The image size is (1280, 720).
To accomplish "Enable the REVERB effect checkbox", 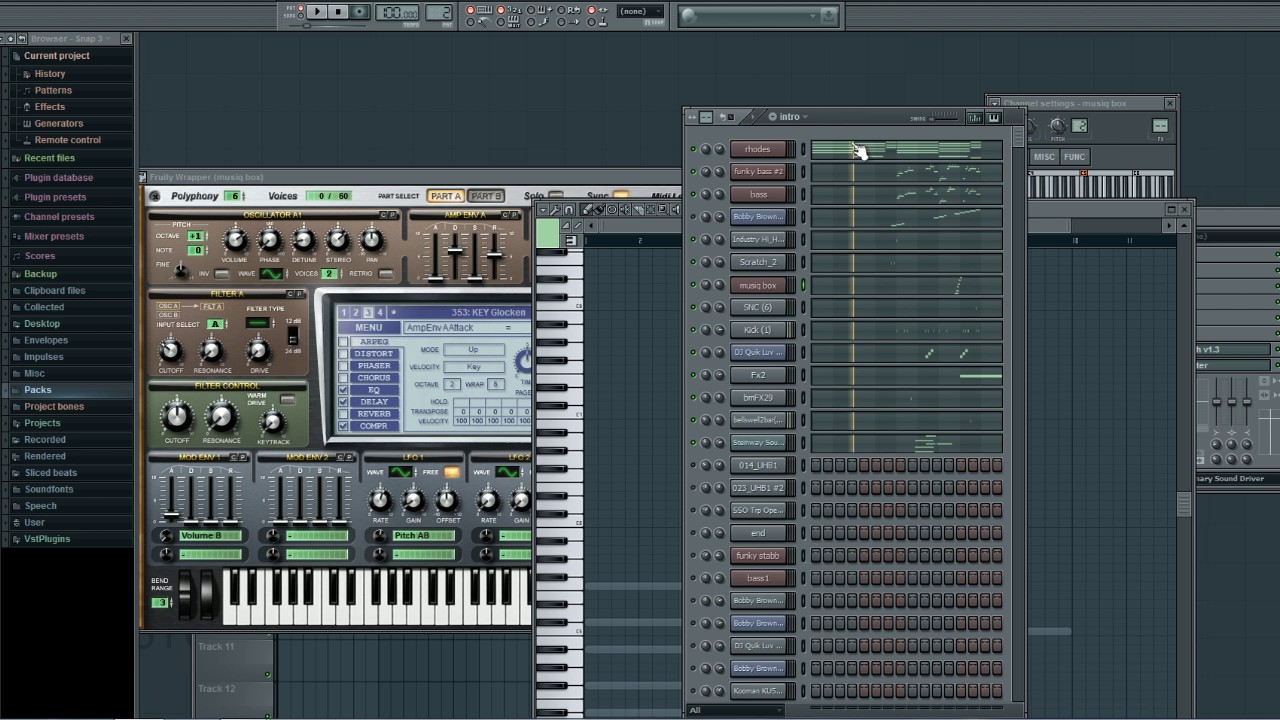I will [344, 414].
